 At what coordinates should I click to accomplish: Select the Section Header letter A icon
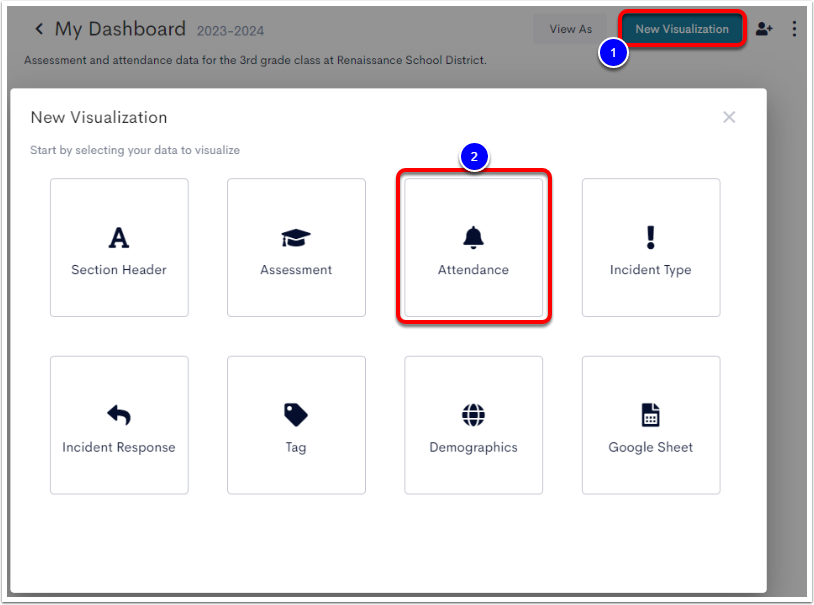tap(119, 238)
